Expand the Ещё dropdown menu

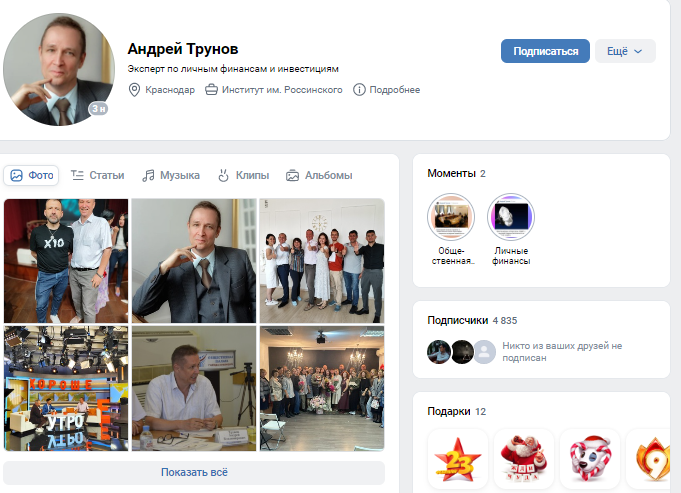[625, 51]
